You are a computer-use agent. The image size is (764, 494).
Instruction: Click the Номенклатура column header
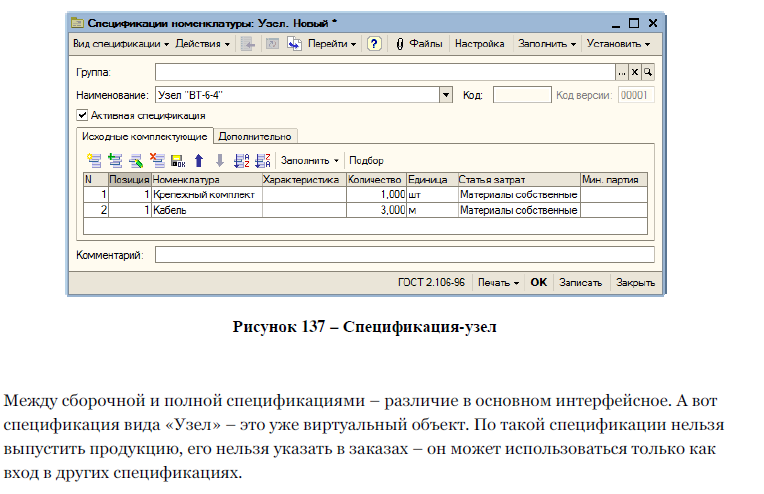click(207, 180)
